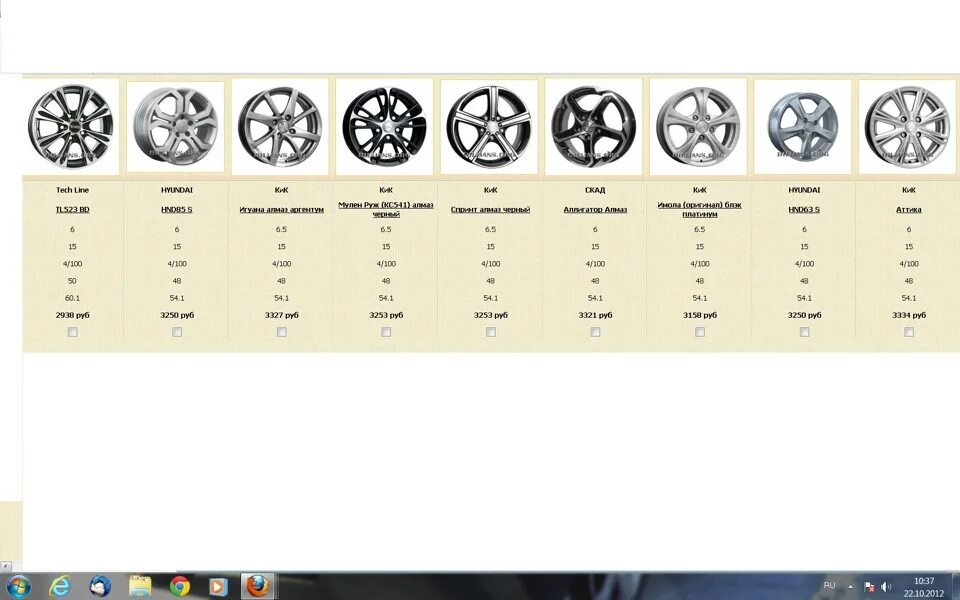Image resolution: width=960 pixels, height=600 pixels.
Task: Follow the Аттика link
Action: pyautogui.click(x=909, y=209)
